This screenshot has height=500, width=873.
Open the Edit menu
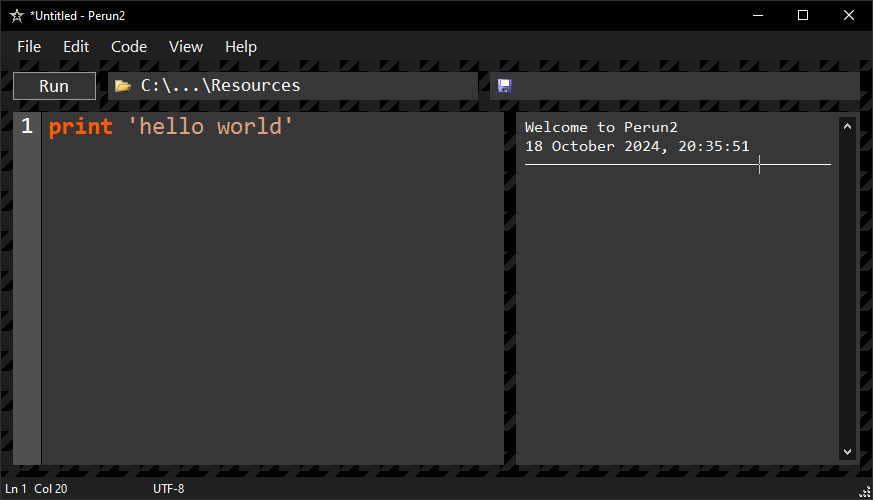point(76,47)
